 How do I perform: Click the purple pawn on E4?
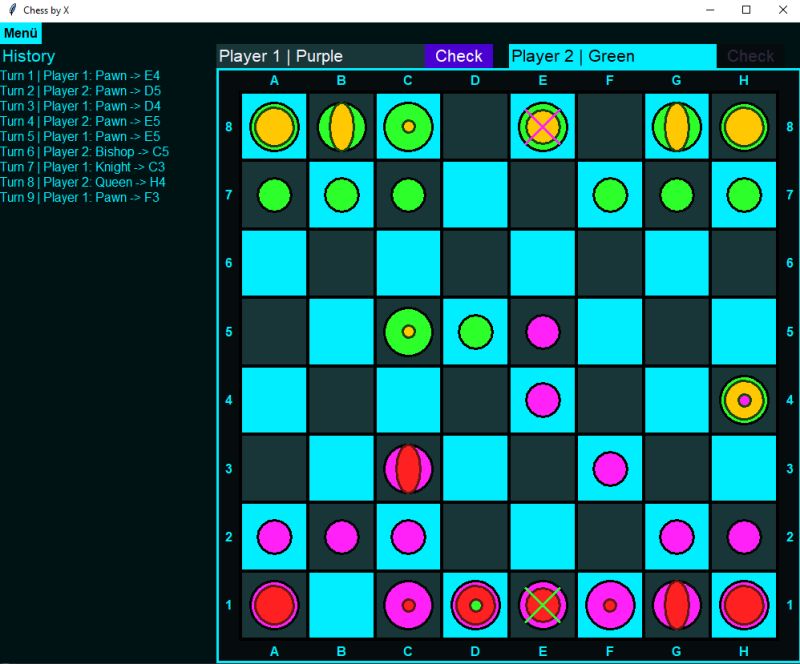click(543, 400)
